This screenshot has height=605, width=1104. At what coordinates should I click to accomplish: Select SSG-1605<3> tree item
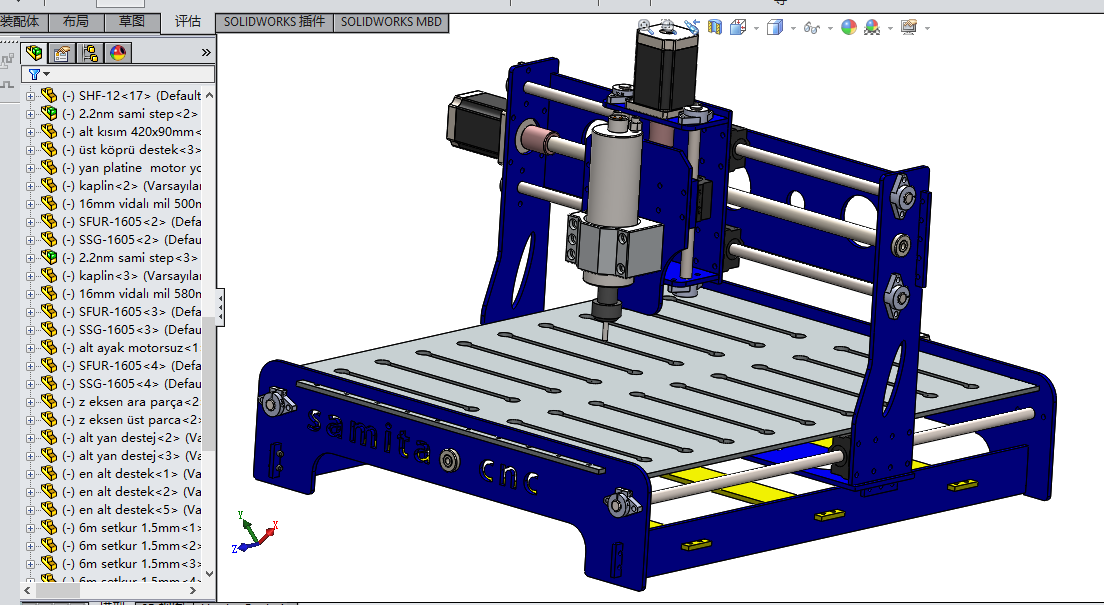tap(131, 330)
